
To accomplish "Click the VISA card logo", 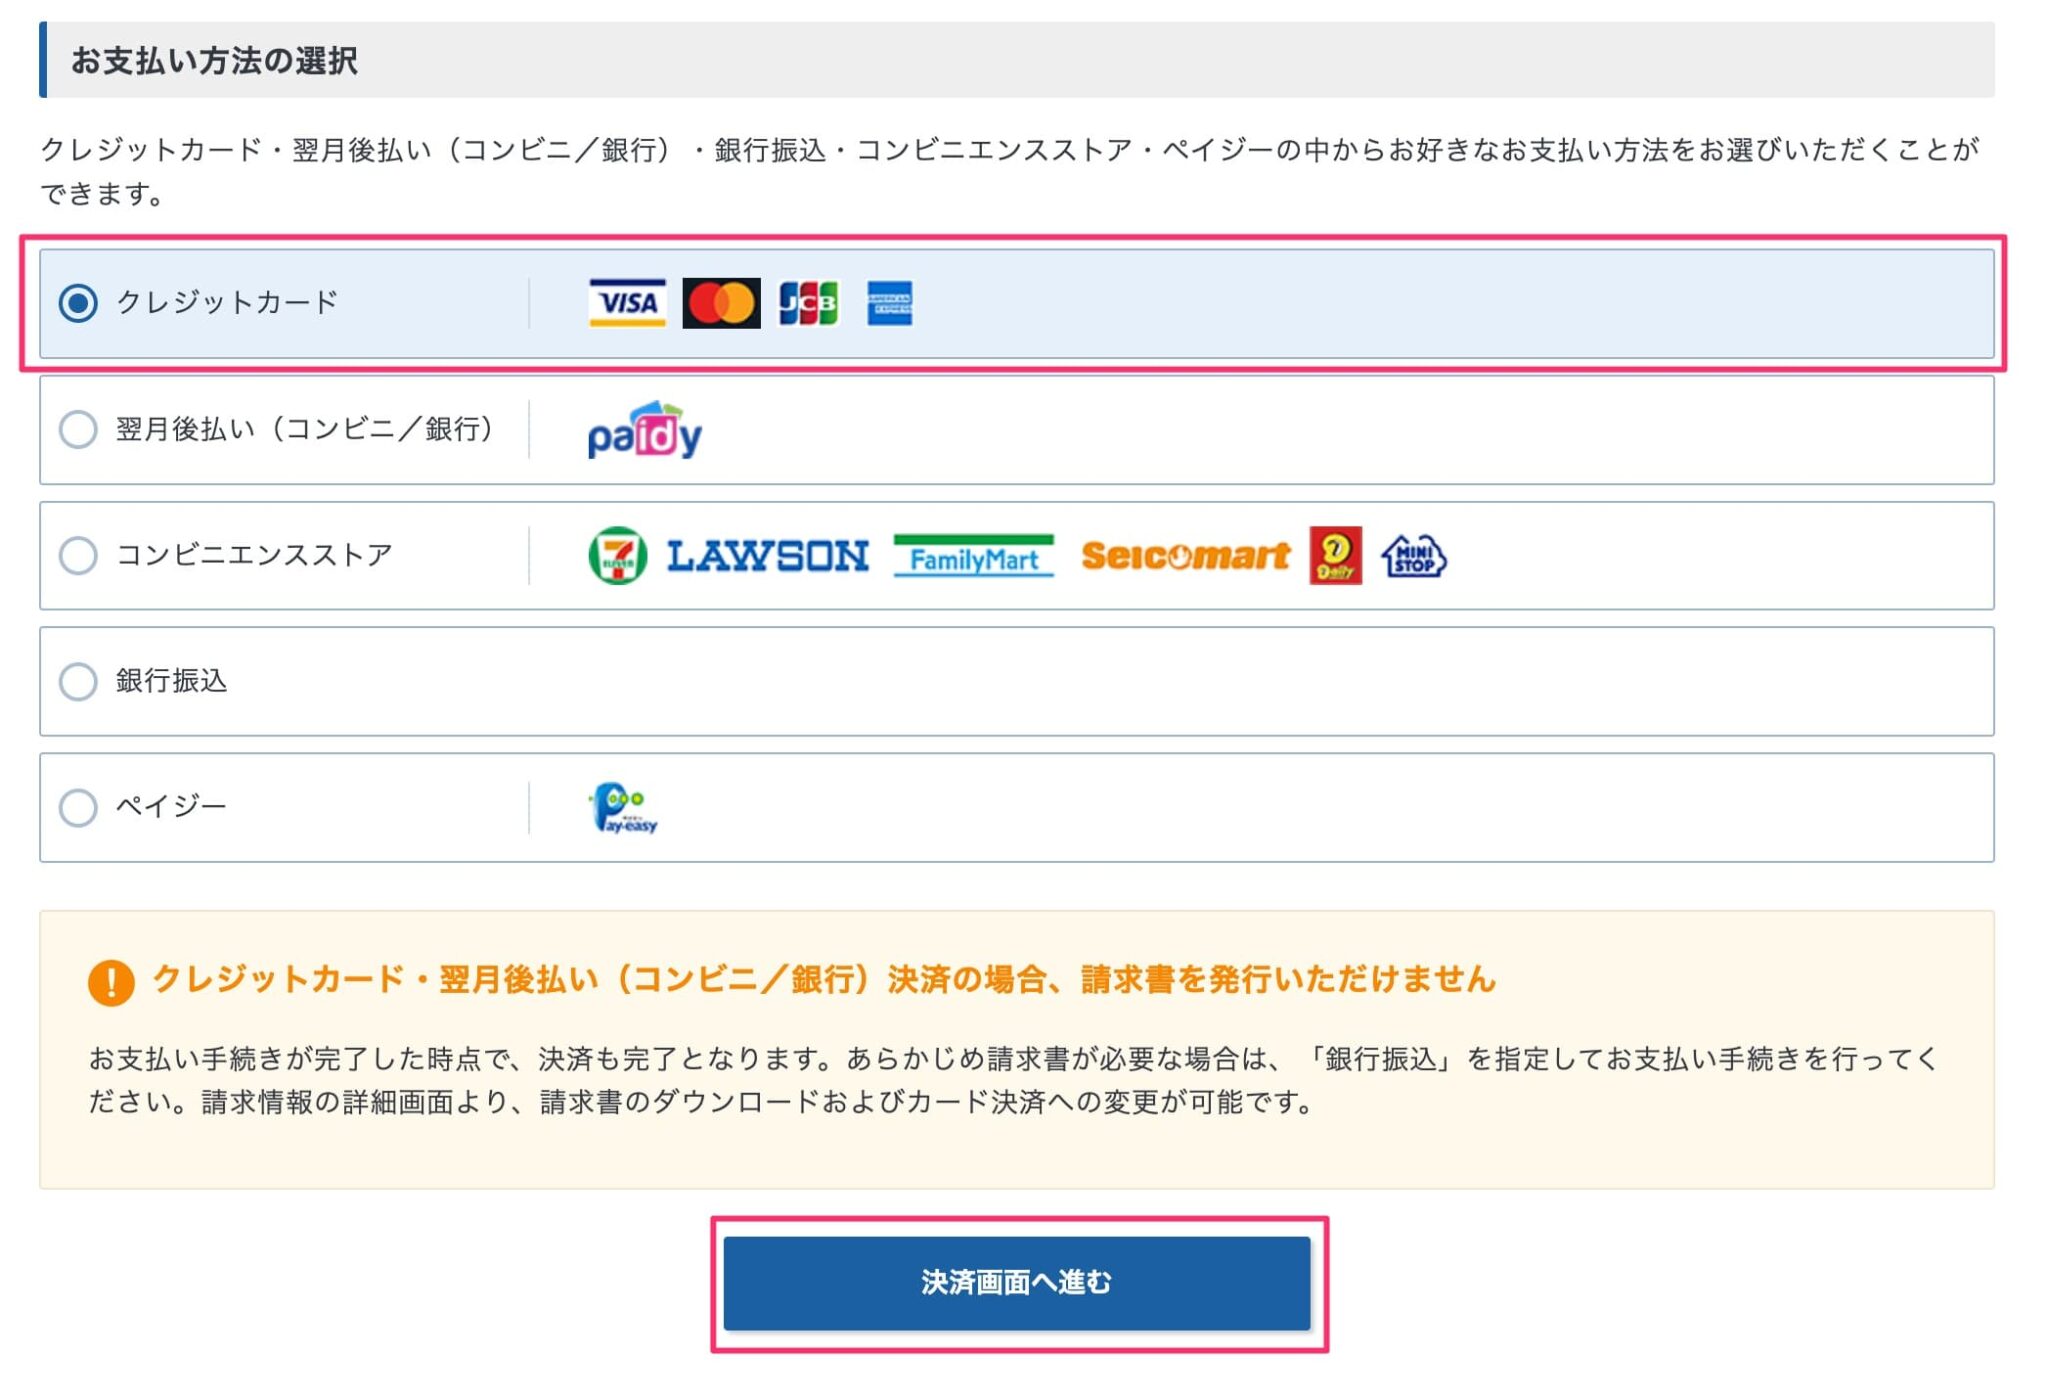I will click(626, 303).
